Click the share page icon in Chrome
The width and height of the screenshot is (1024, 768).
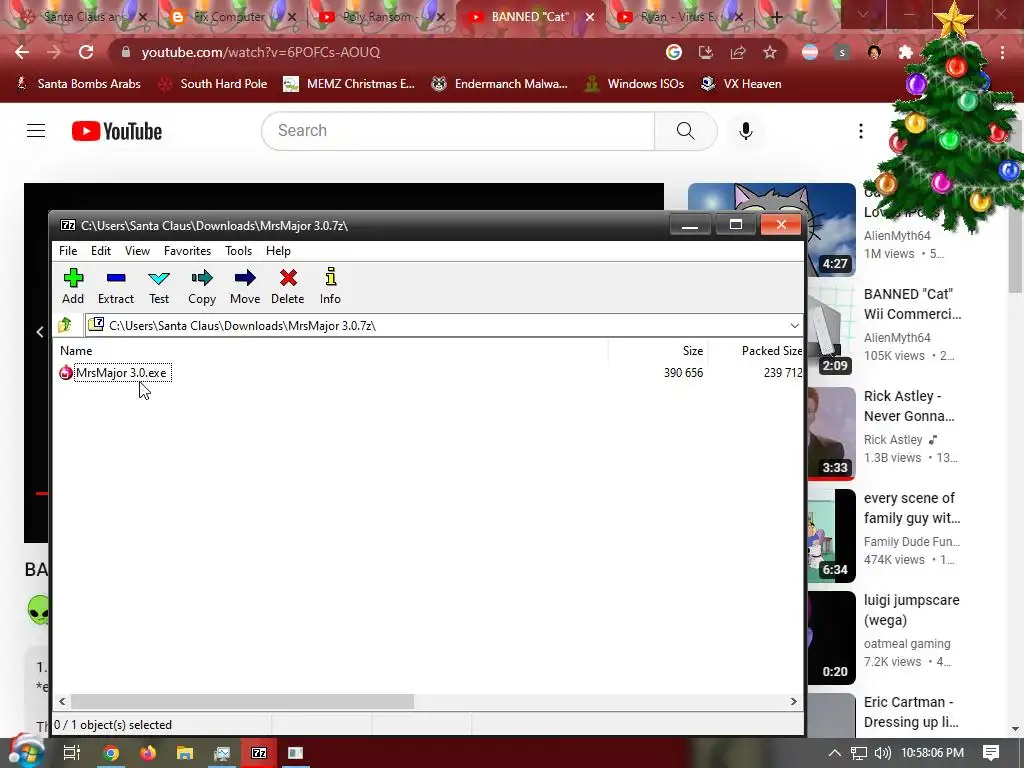pos(738,52)
